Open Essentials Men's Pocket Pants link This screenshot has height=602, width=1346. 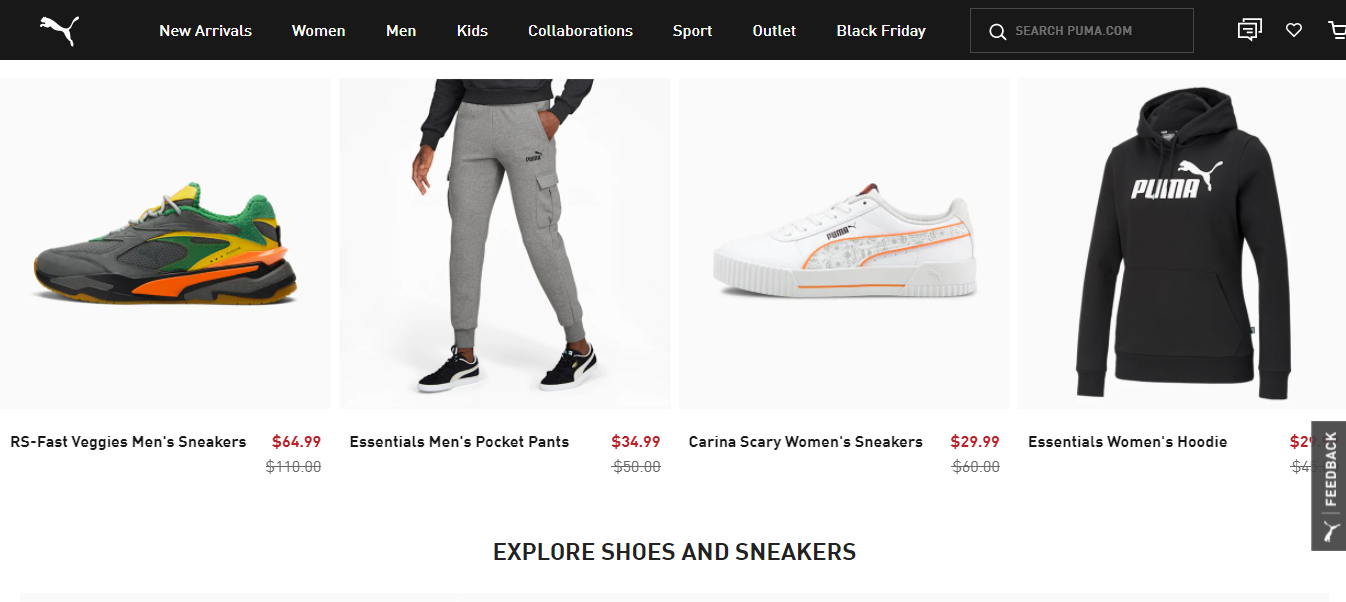[459, 442]
